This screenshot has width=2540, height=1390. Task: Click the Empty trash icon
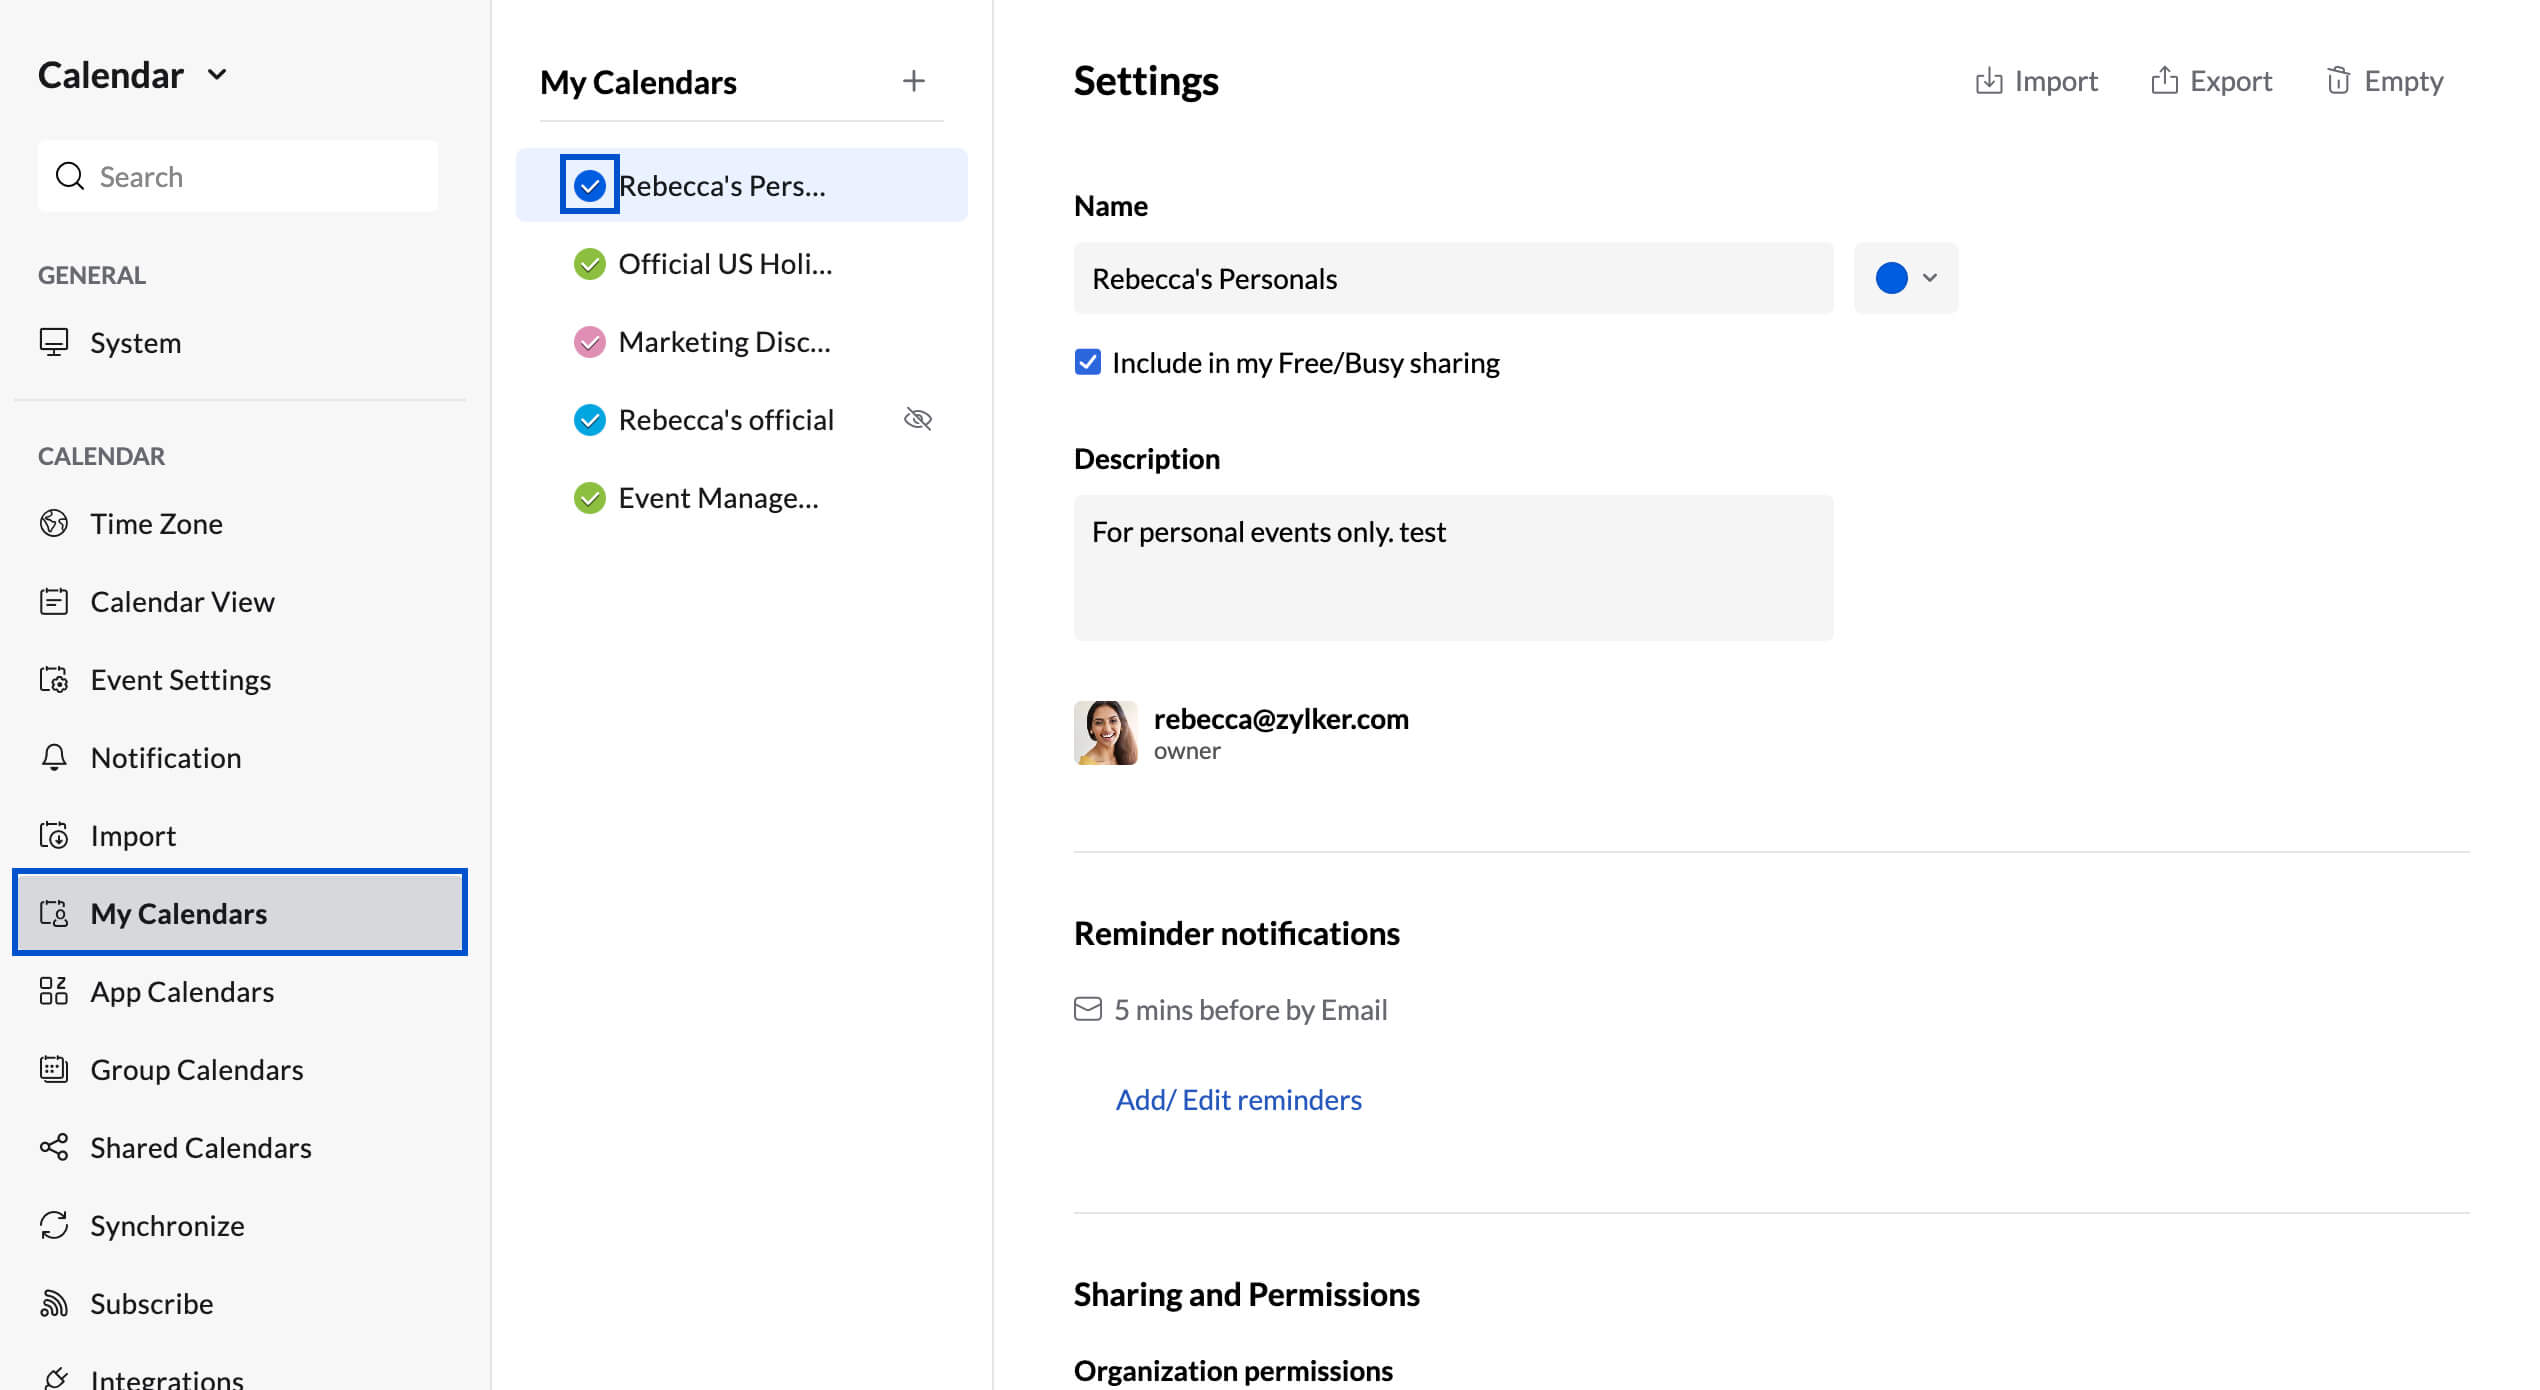(2337, 81)
